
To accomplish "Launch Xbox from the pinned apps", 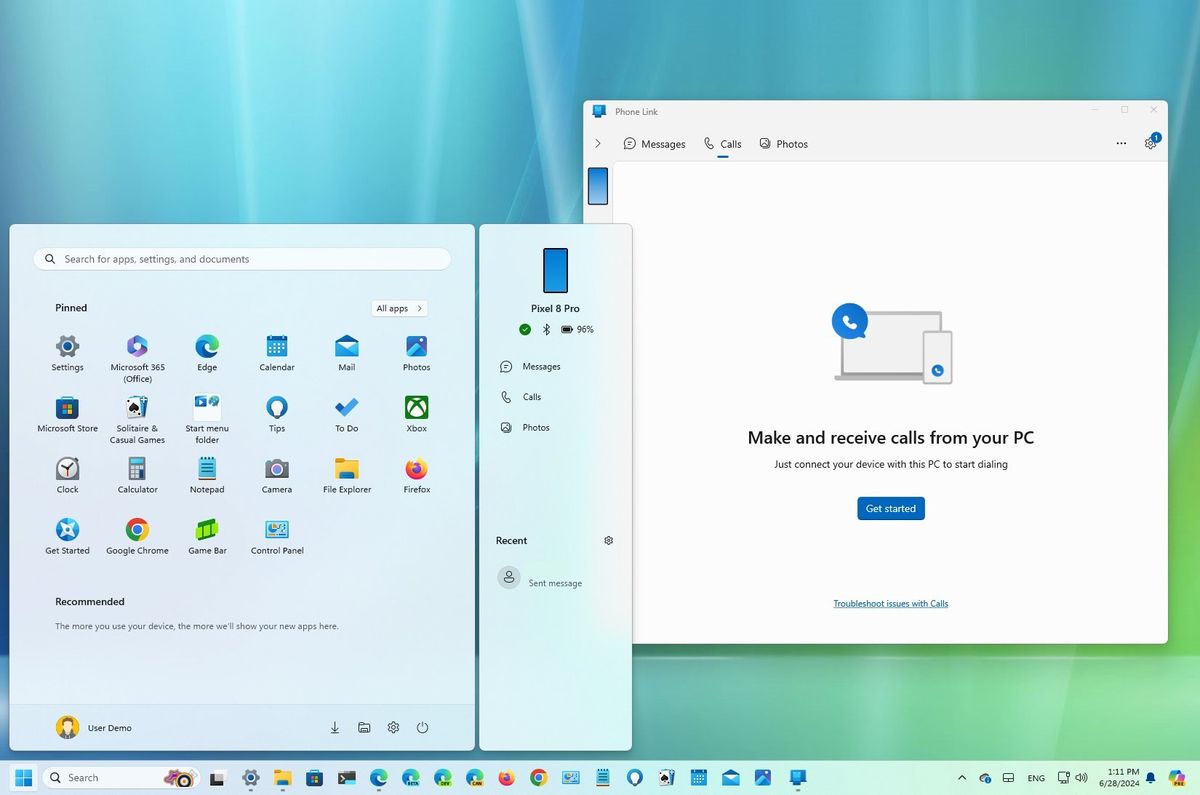I will (x=415, y=410).
